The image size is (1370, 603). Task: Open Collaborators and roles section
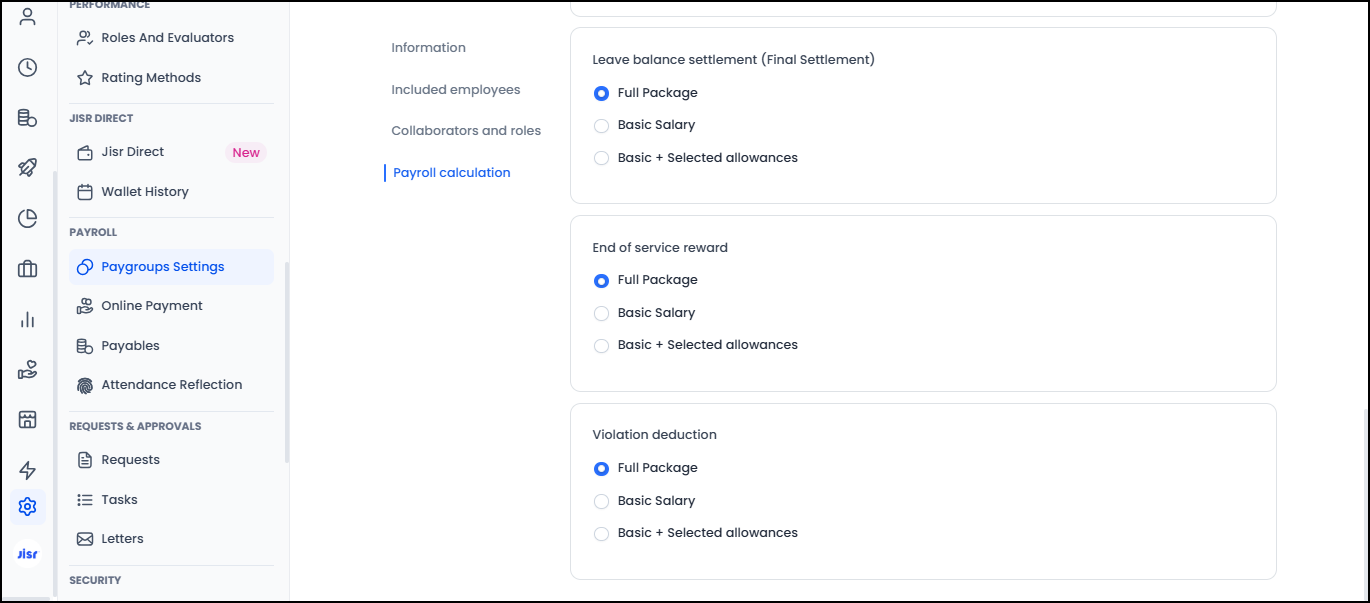(466, 131)
